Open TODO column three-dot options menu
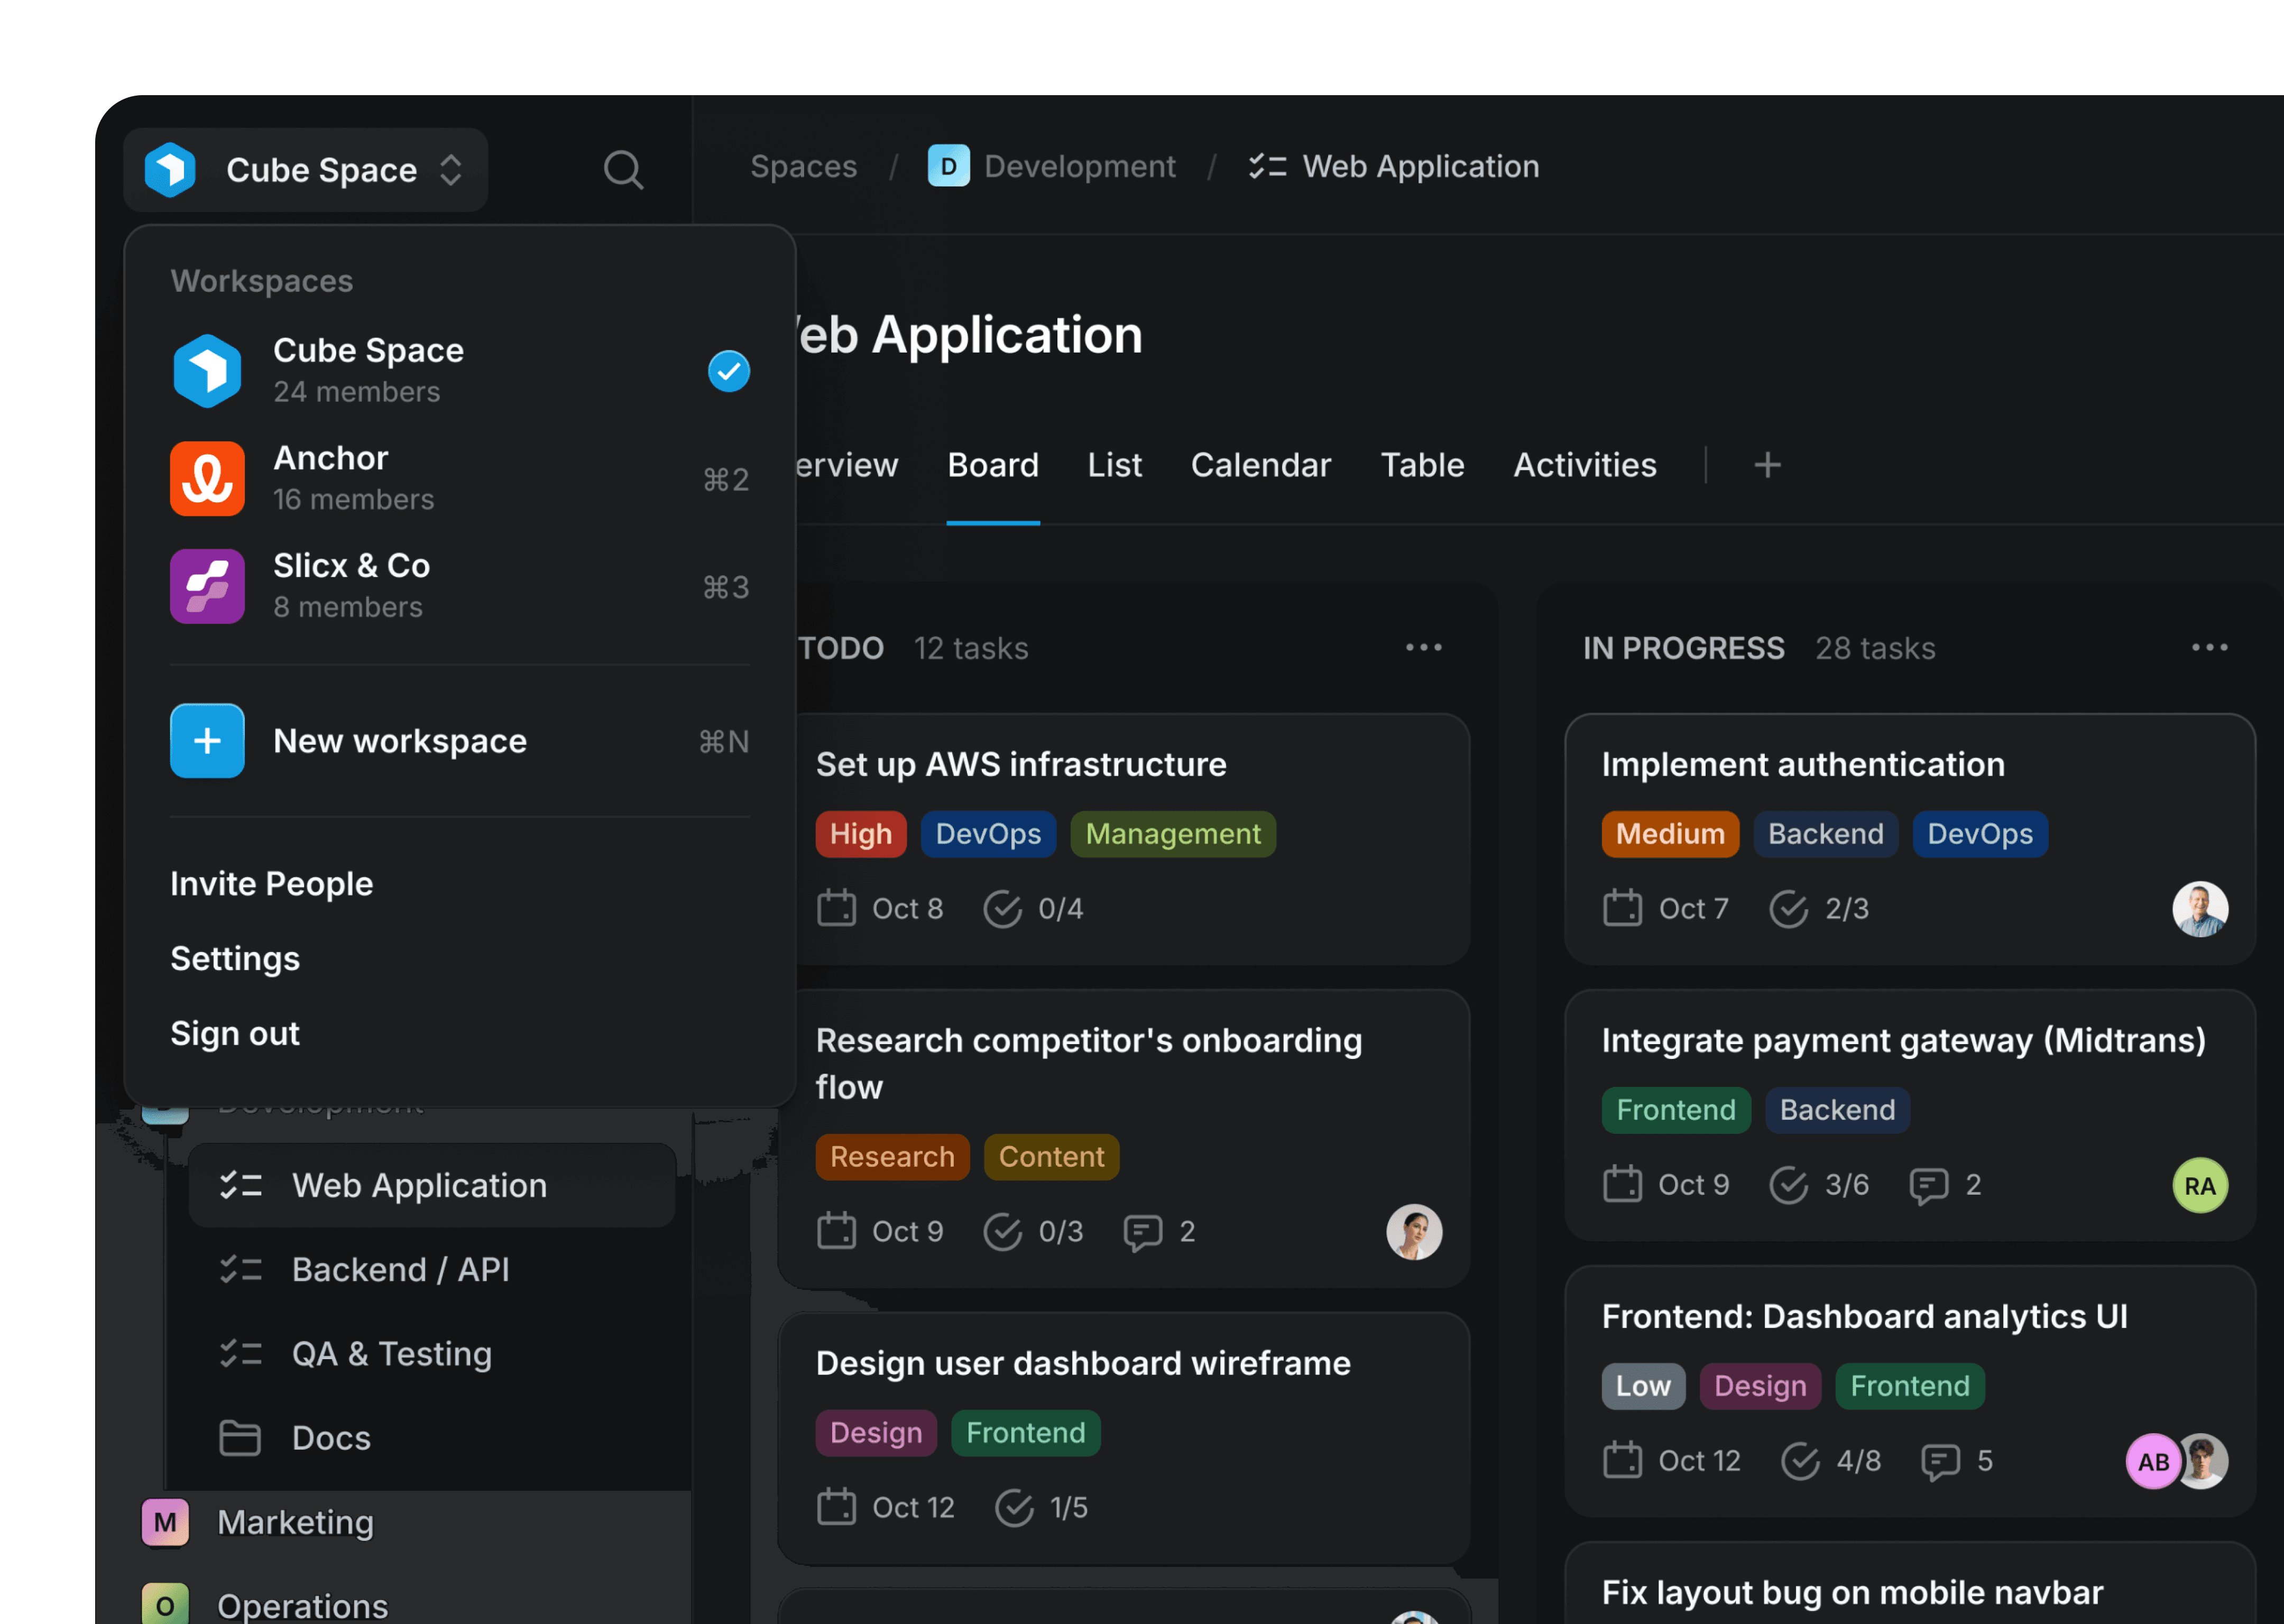The width and height of the screenshot is (2284, 1624). click(1423, 648)
